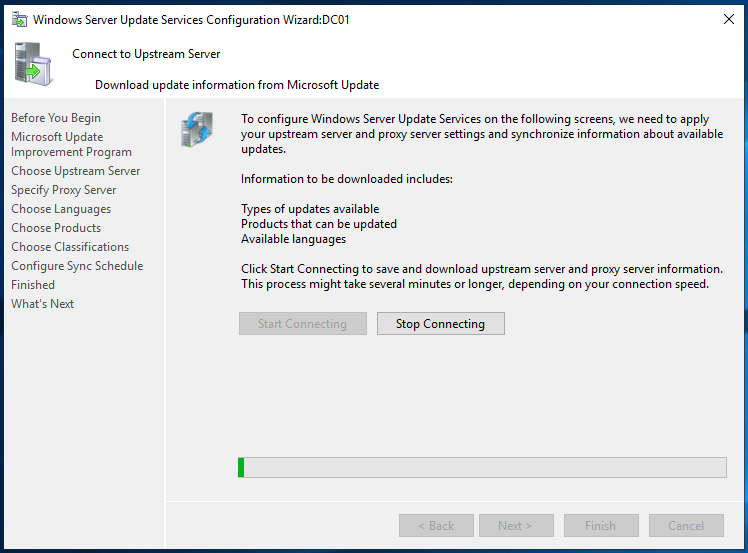Viewport: 748px width, 553px height.
Task: Click the WSUS wizard title bar icon
Action: point(20,20)
